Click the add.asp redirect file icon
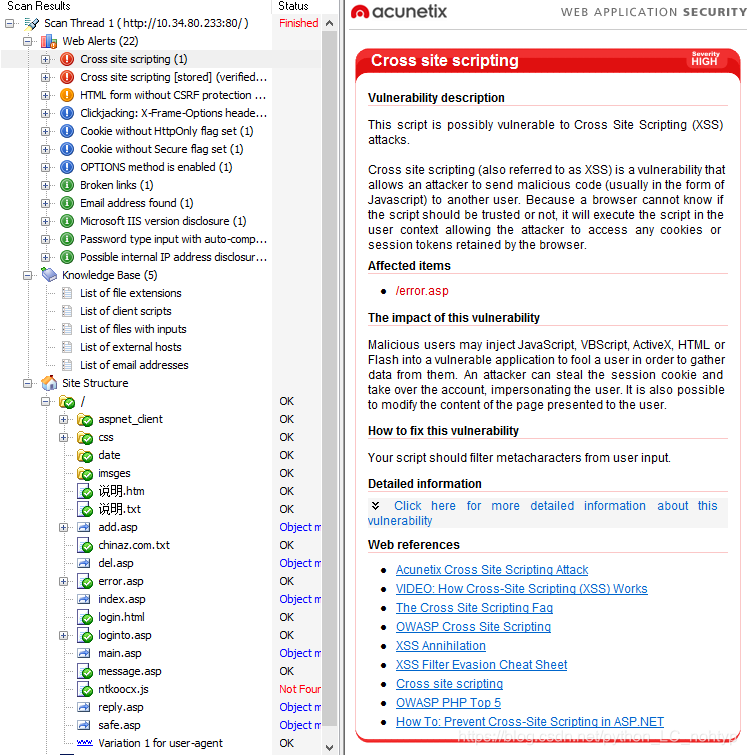The image size is (747, 755). pyautogui.click(x=84, y=527)
